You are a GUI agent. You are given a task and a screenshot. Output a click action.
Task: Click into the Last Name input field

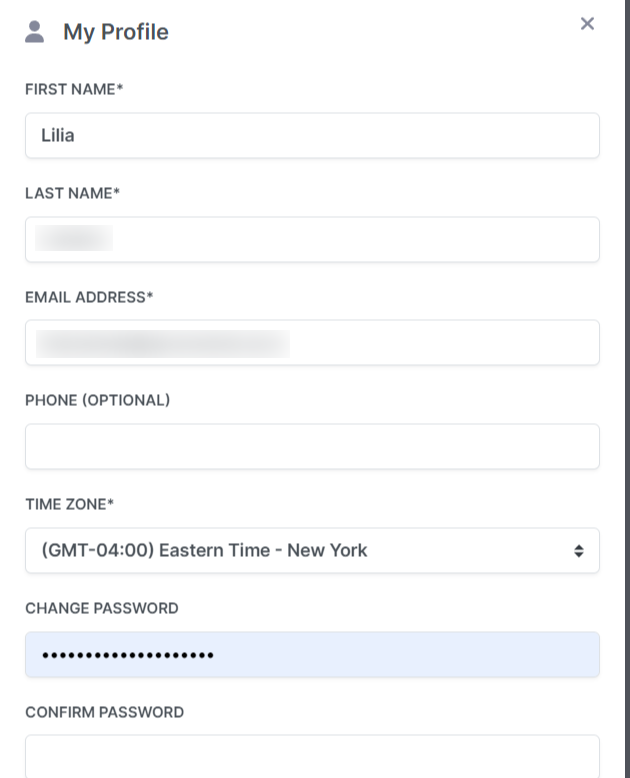[313, 239]
